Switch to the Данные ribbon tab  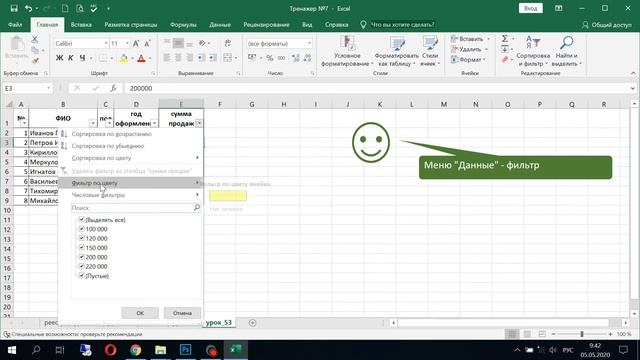point(220,24)
